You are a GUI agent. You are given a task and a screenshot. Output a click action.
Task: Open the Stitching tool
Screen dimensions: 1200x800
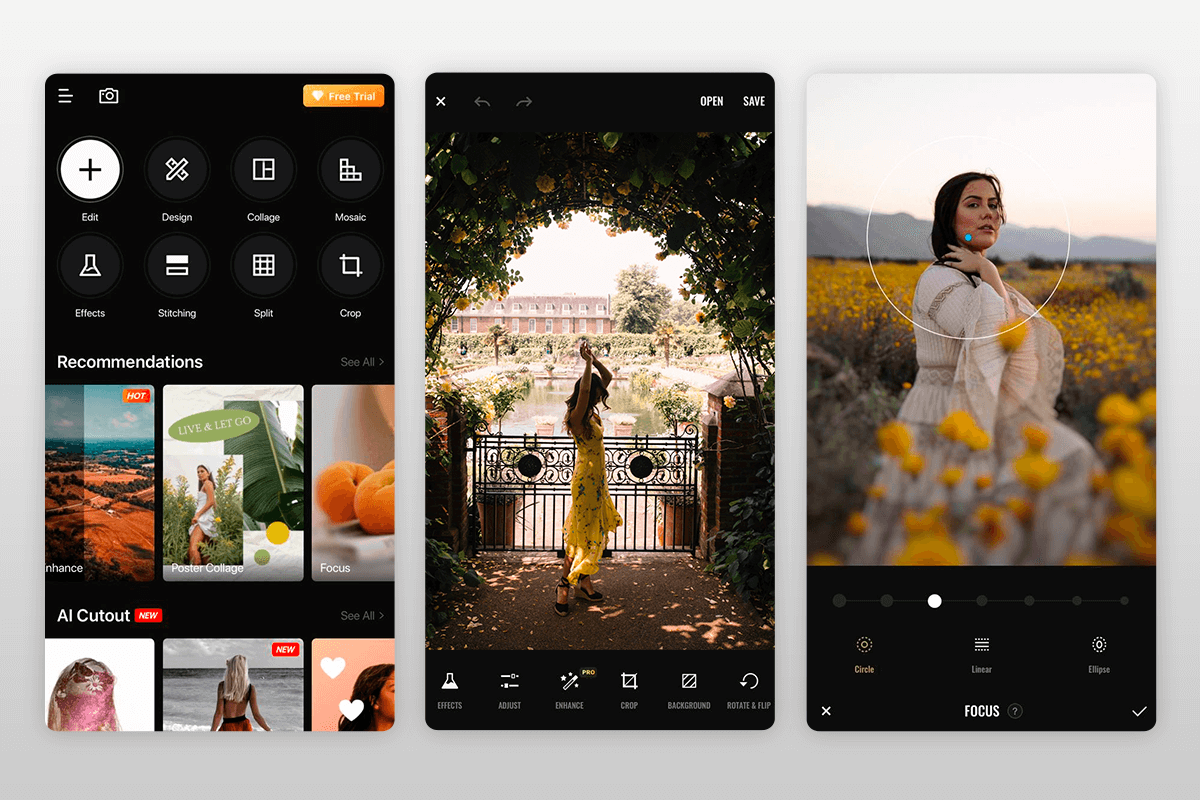click(177, 265)
